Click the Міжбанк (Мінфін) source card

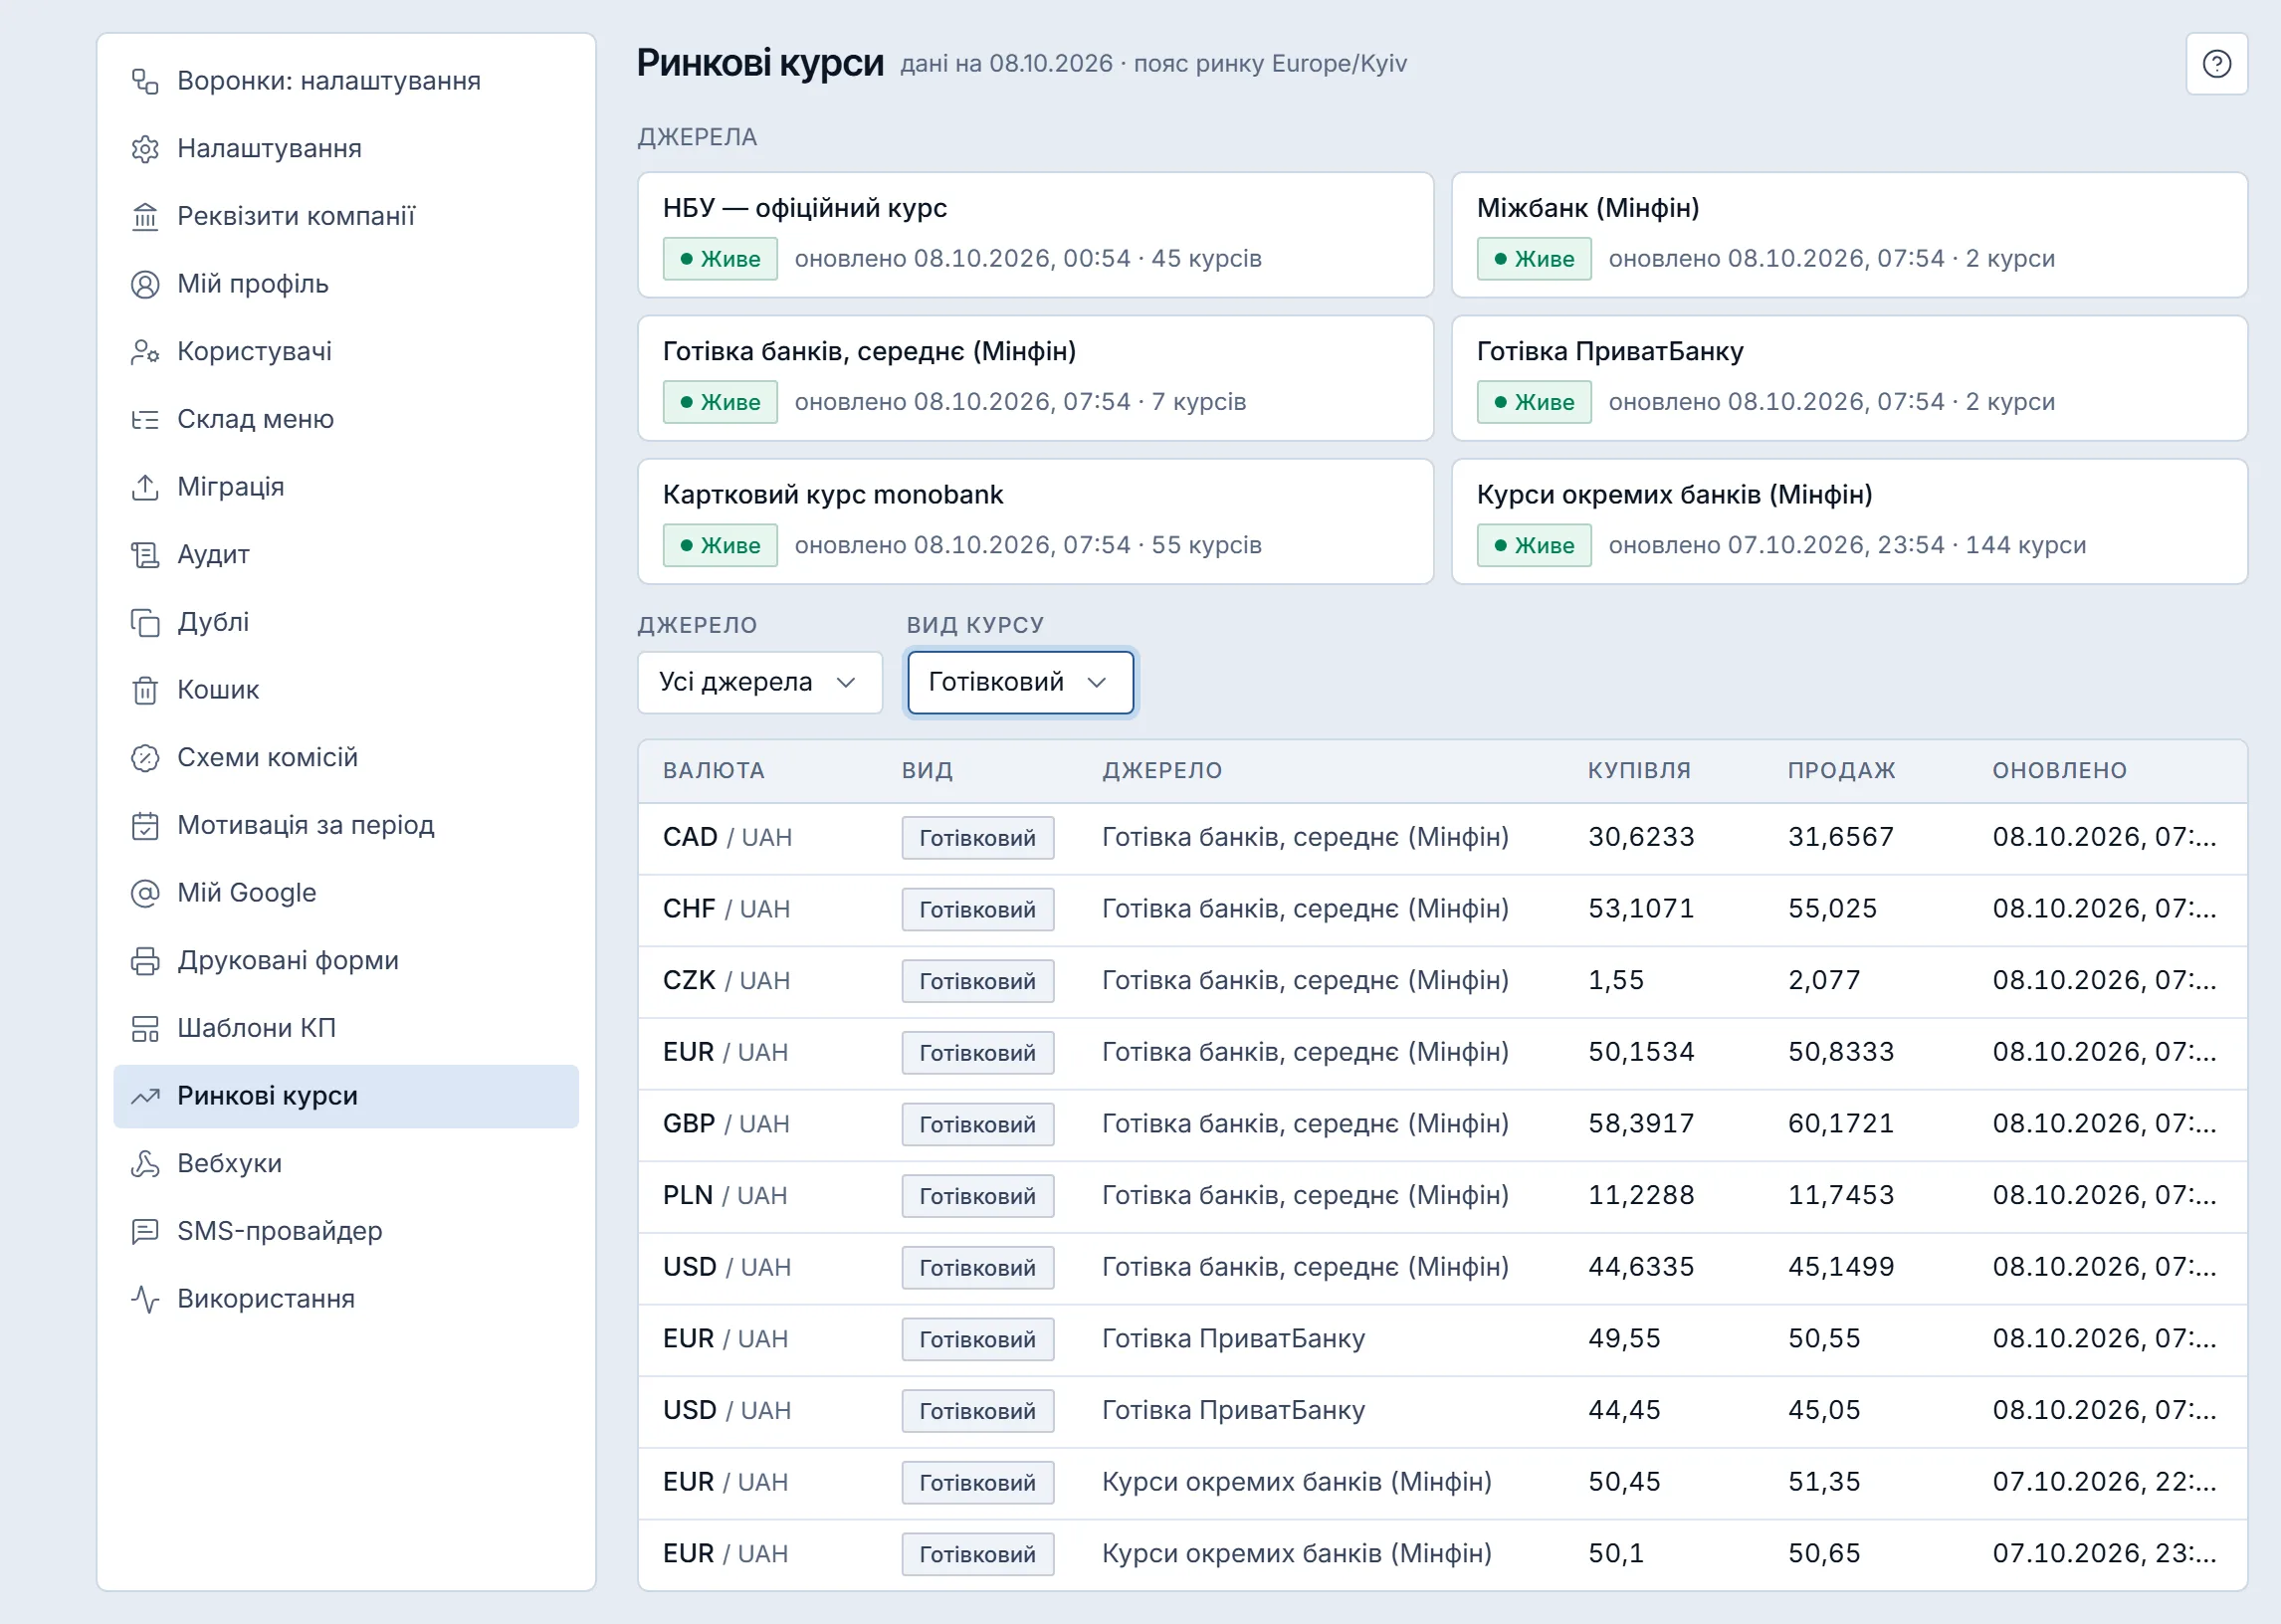click(x=1849, y=235)
